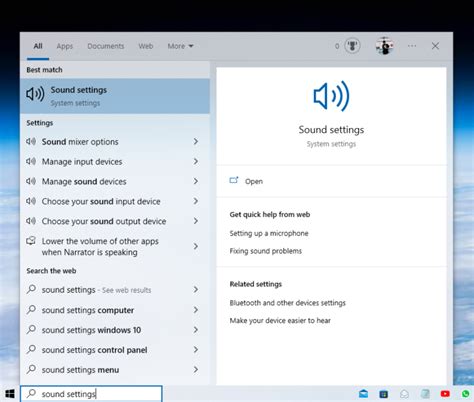Image resolution: width=474 pixels, height=402 pixels.
Task: Expand arrow for Choose your sound output device
Action: [x=196, y=221]
